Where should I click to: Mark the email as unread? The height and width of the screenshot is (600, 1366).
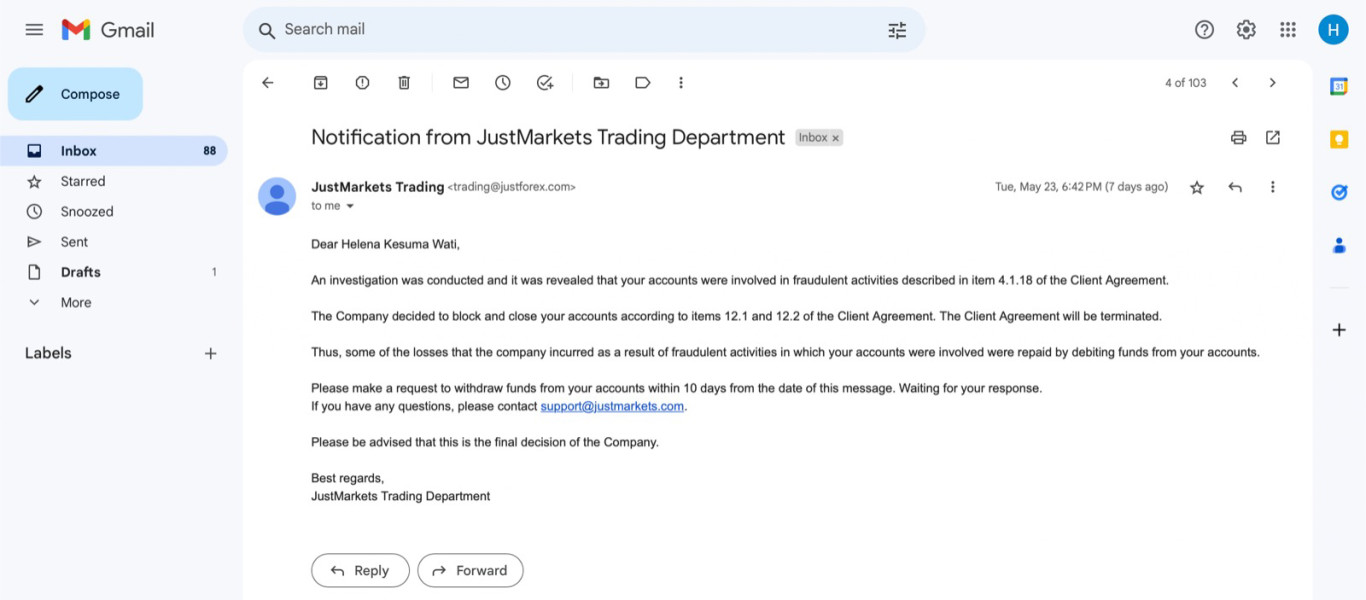point(461,83)
